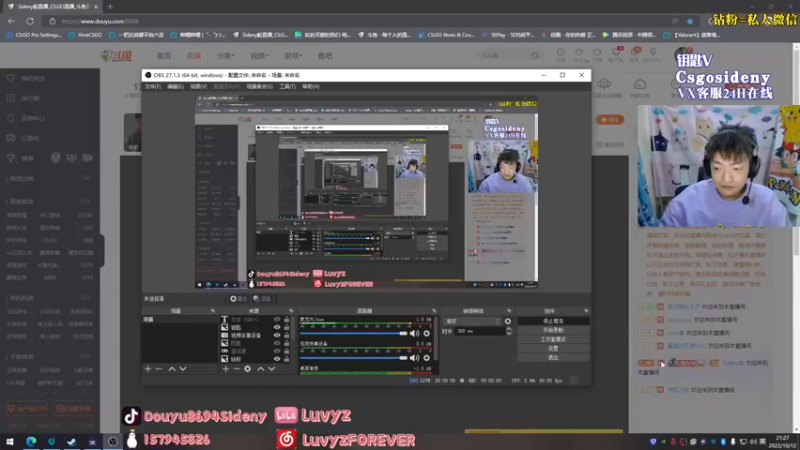The height and width of the screenshot is (450, 800).
Task: Click the browser address bar
Action: pos(357,21)
